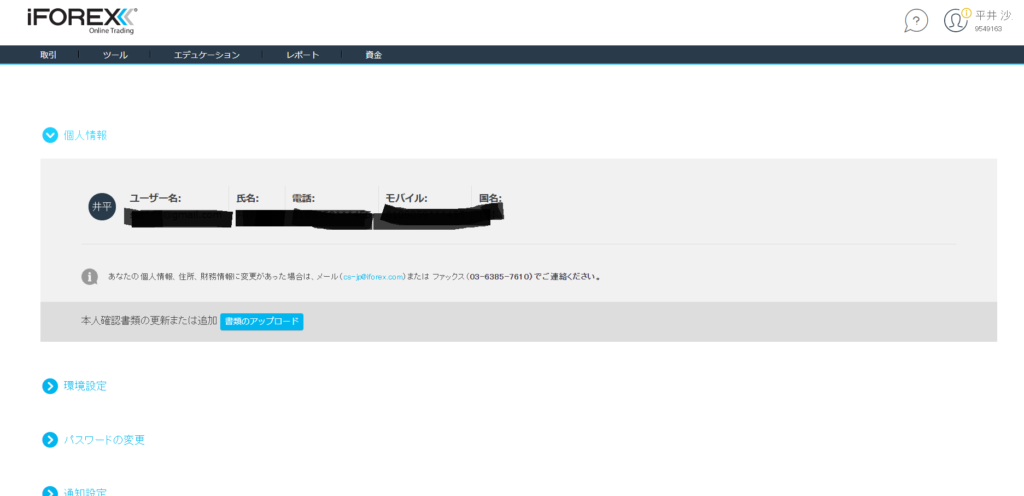Viewport: 1024px width, 496px height.
Task: Expand the パスワードの変更 section
Action: [50, 440]
